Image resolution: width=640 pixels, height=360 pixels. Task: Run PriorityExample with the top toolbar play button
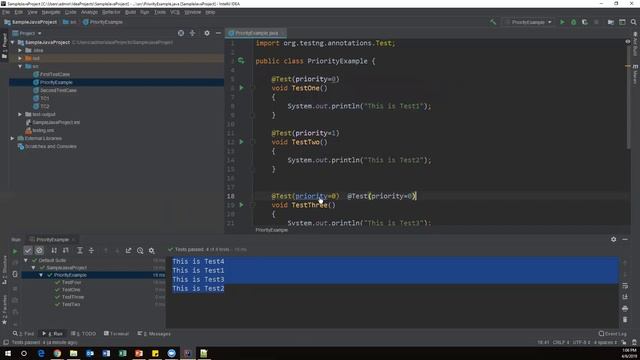[x=562, y=22]
